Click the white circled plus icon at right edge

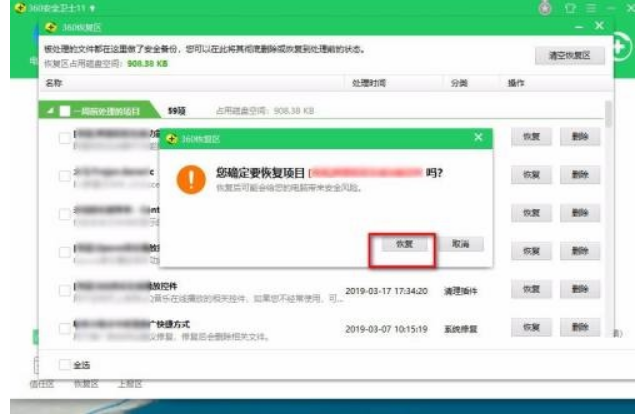tap(621, 47)
